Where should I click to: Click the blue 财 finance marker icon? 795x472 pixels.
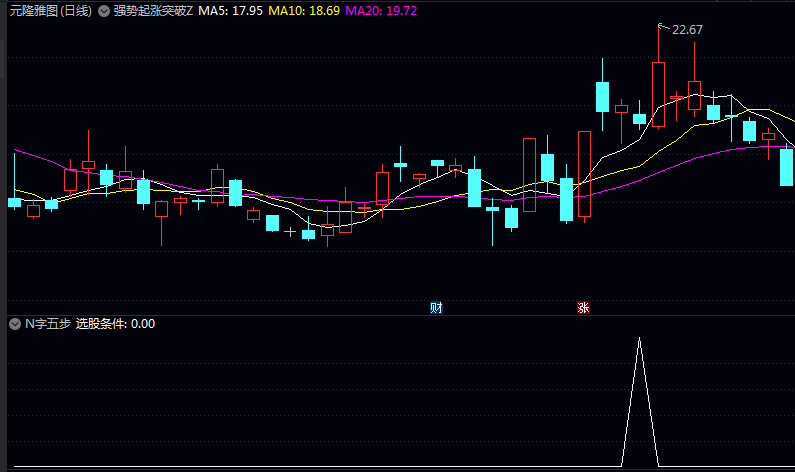[436, 307]
